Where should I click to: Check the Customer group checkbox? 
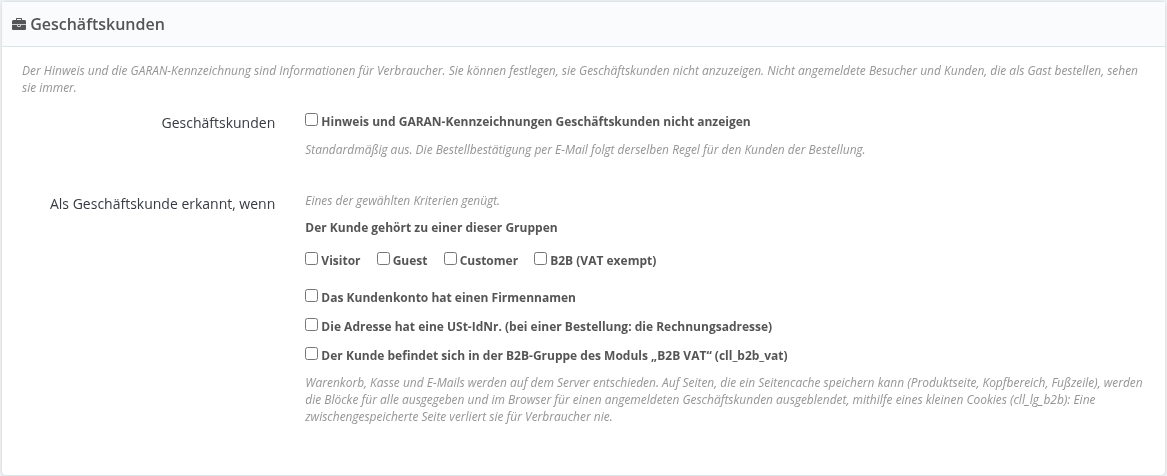coord(450,259)
